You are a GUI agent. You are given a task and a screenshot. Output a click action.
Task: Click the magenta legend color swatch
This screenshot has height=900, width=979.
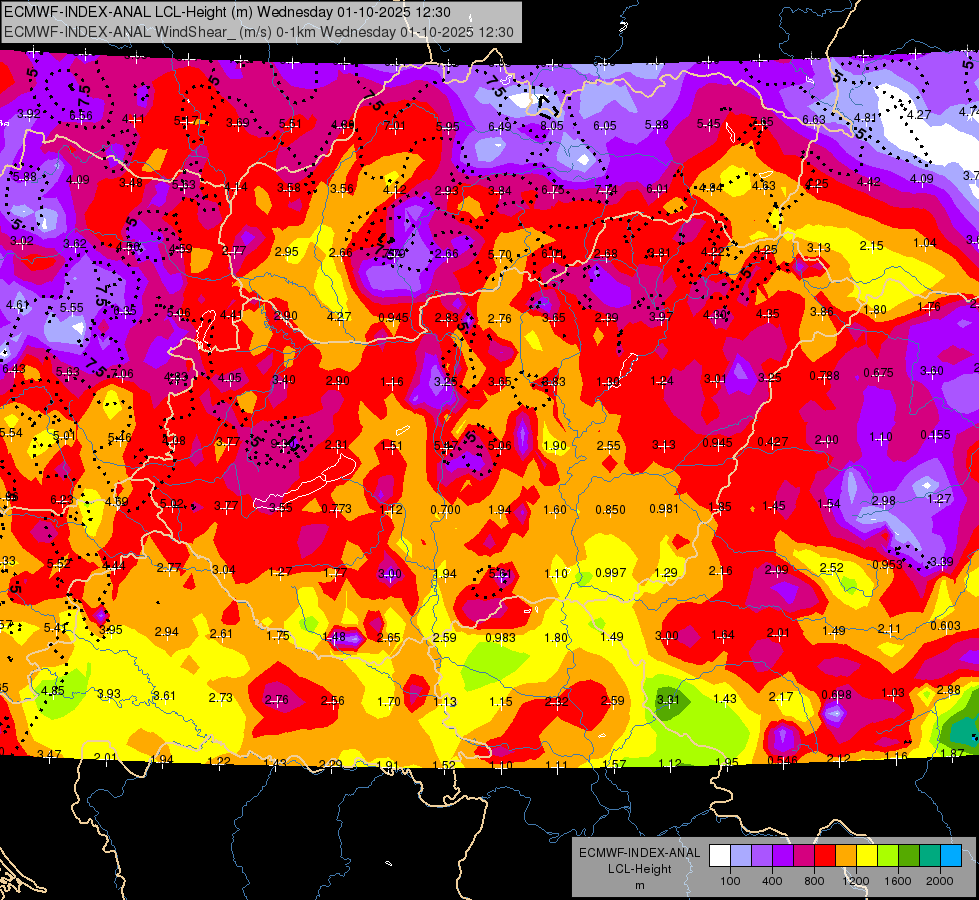coord(804,856)
